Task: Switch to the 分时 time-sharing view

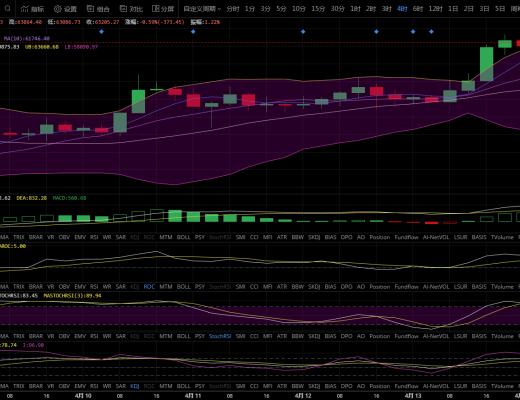Action: point(233,9)
